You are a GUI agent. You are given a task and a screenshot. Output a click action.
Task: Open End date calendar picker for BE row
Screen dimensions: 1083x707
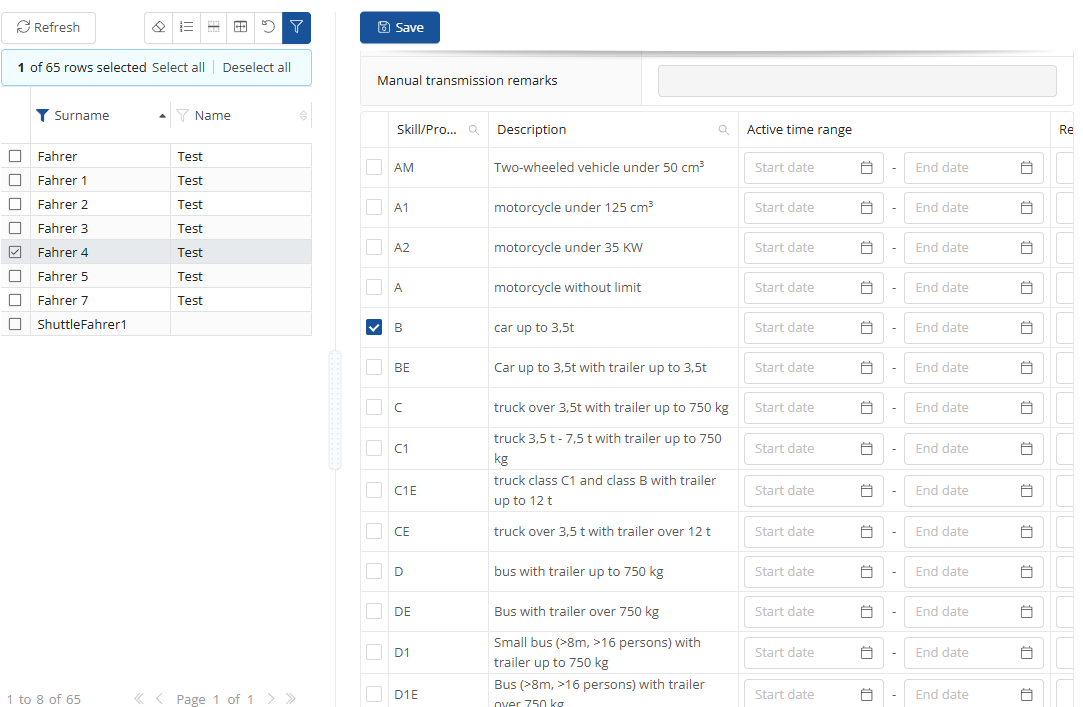click(1026, 368)
